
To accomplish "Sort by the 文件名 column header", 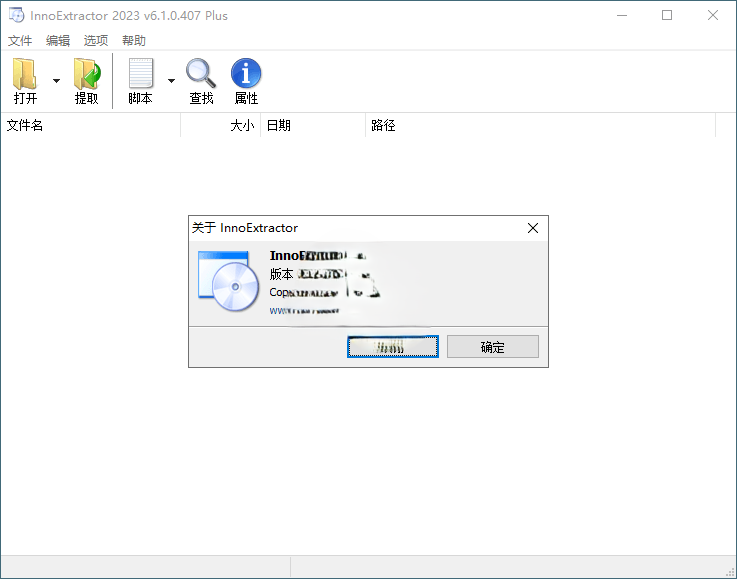I will (91, 125).
